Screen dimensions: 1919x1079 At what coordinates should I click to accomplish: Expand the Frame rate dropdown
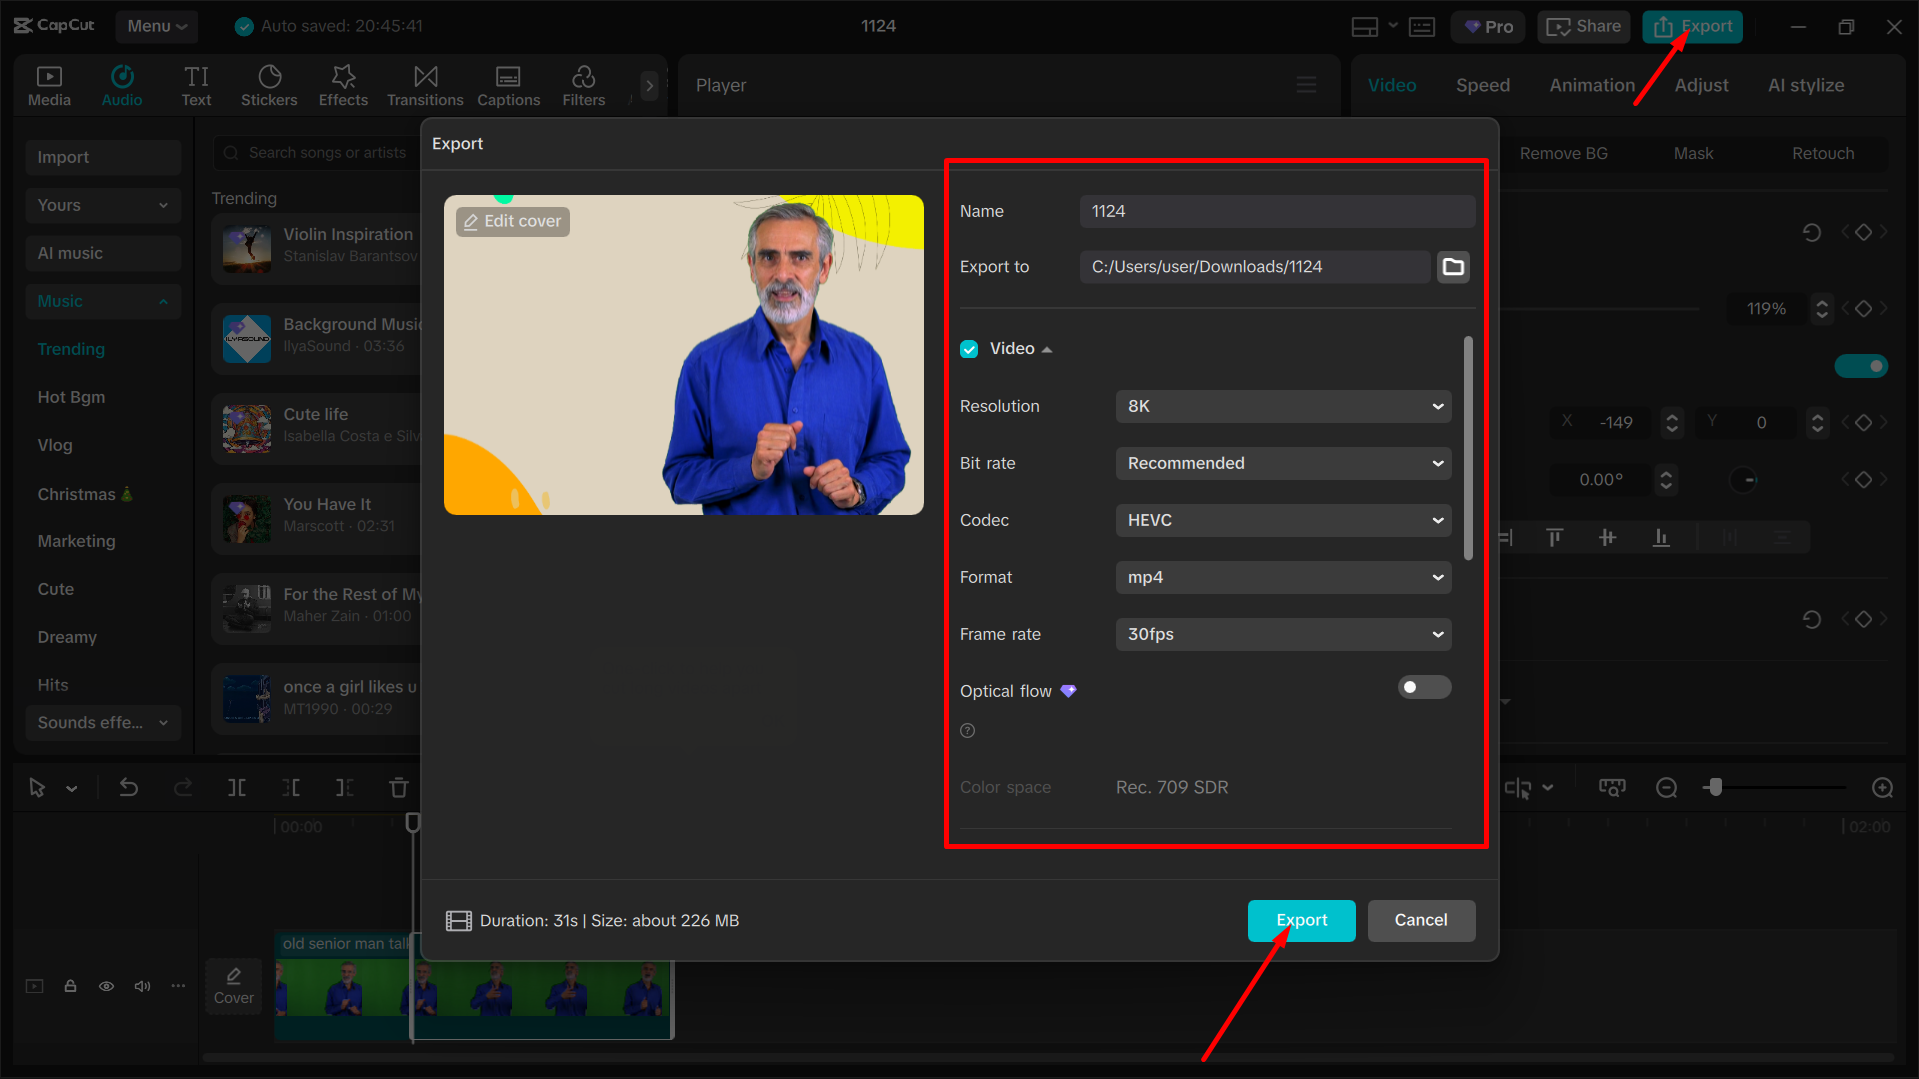(1283, 634)
